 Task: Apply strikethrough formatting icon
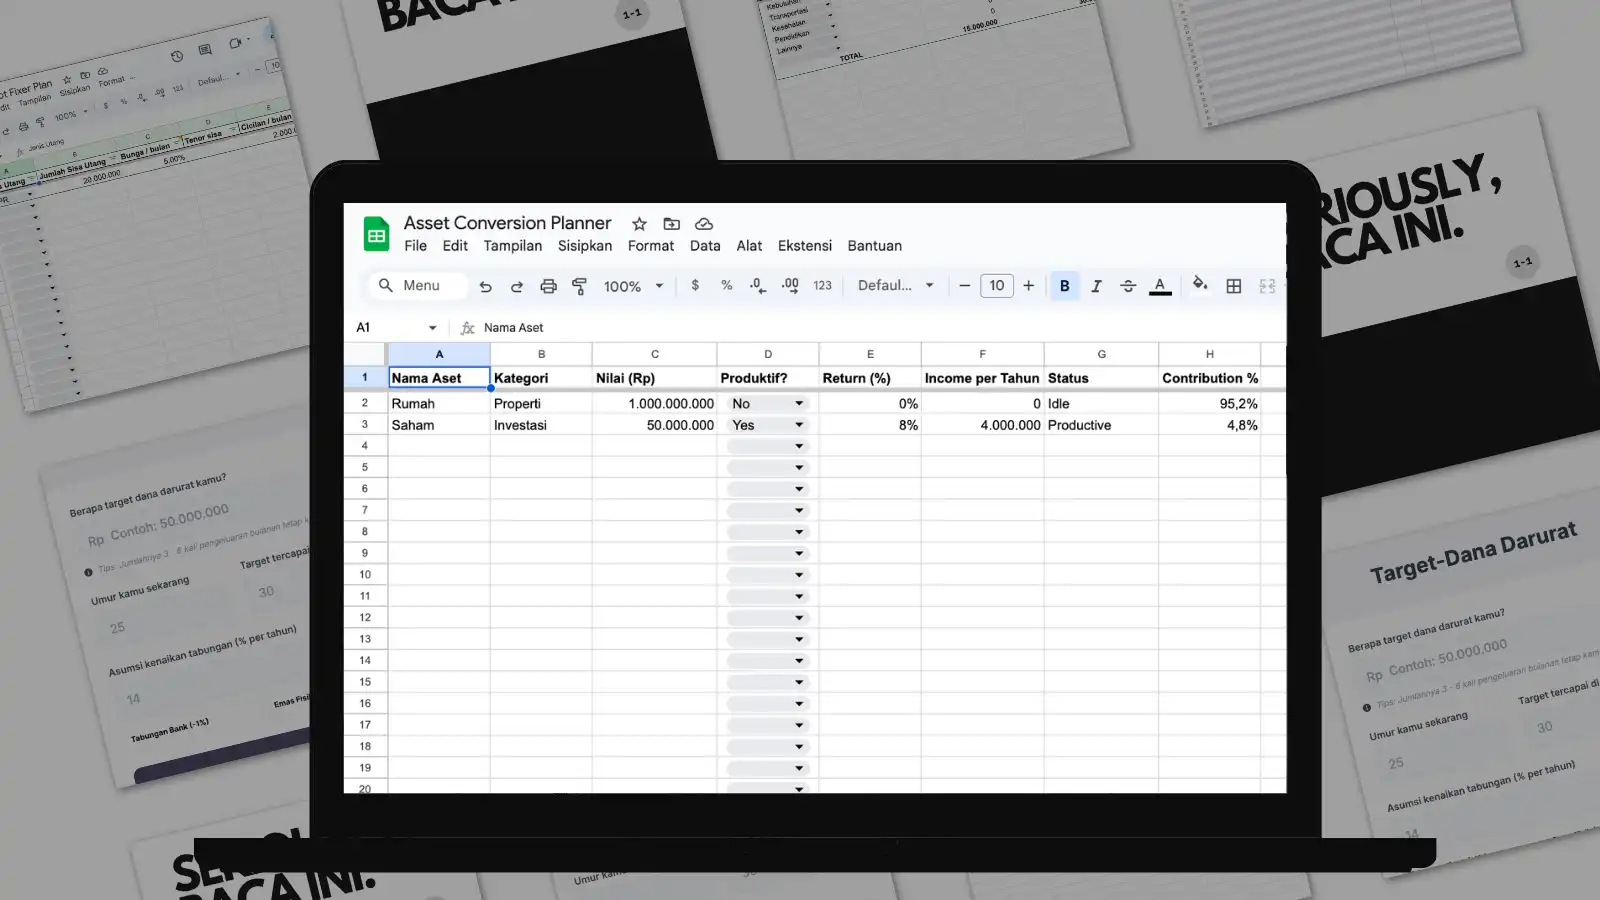pos(1128,286)
